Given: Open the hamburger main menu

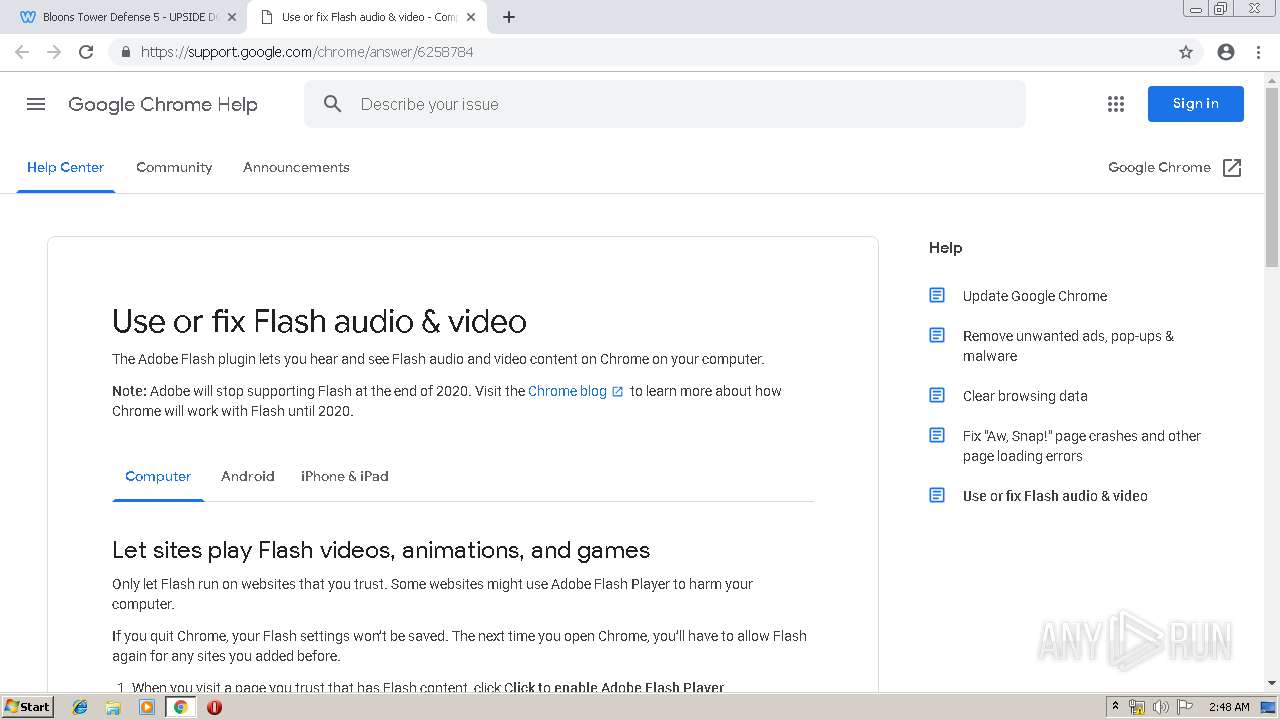Looking at the screenshot, I should tap(36, 104).
